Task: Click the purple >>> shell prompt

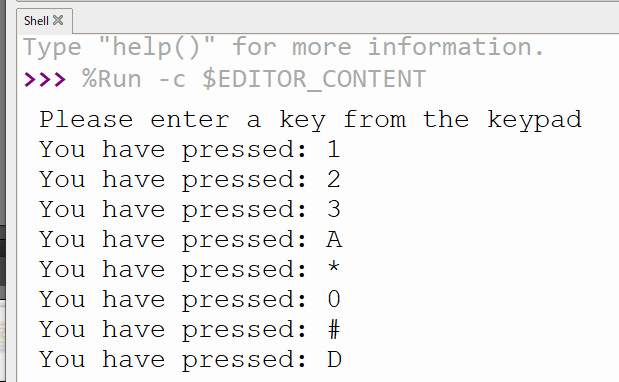Action: (x=45, y=79)
